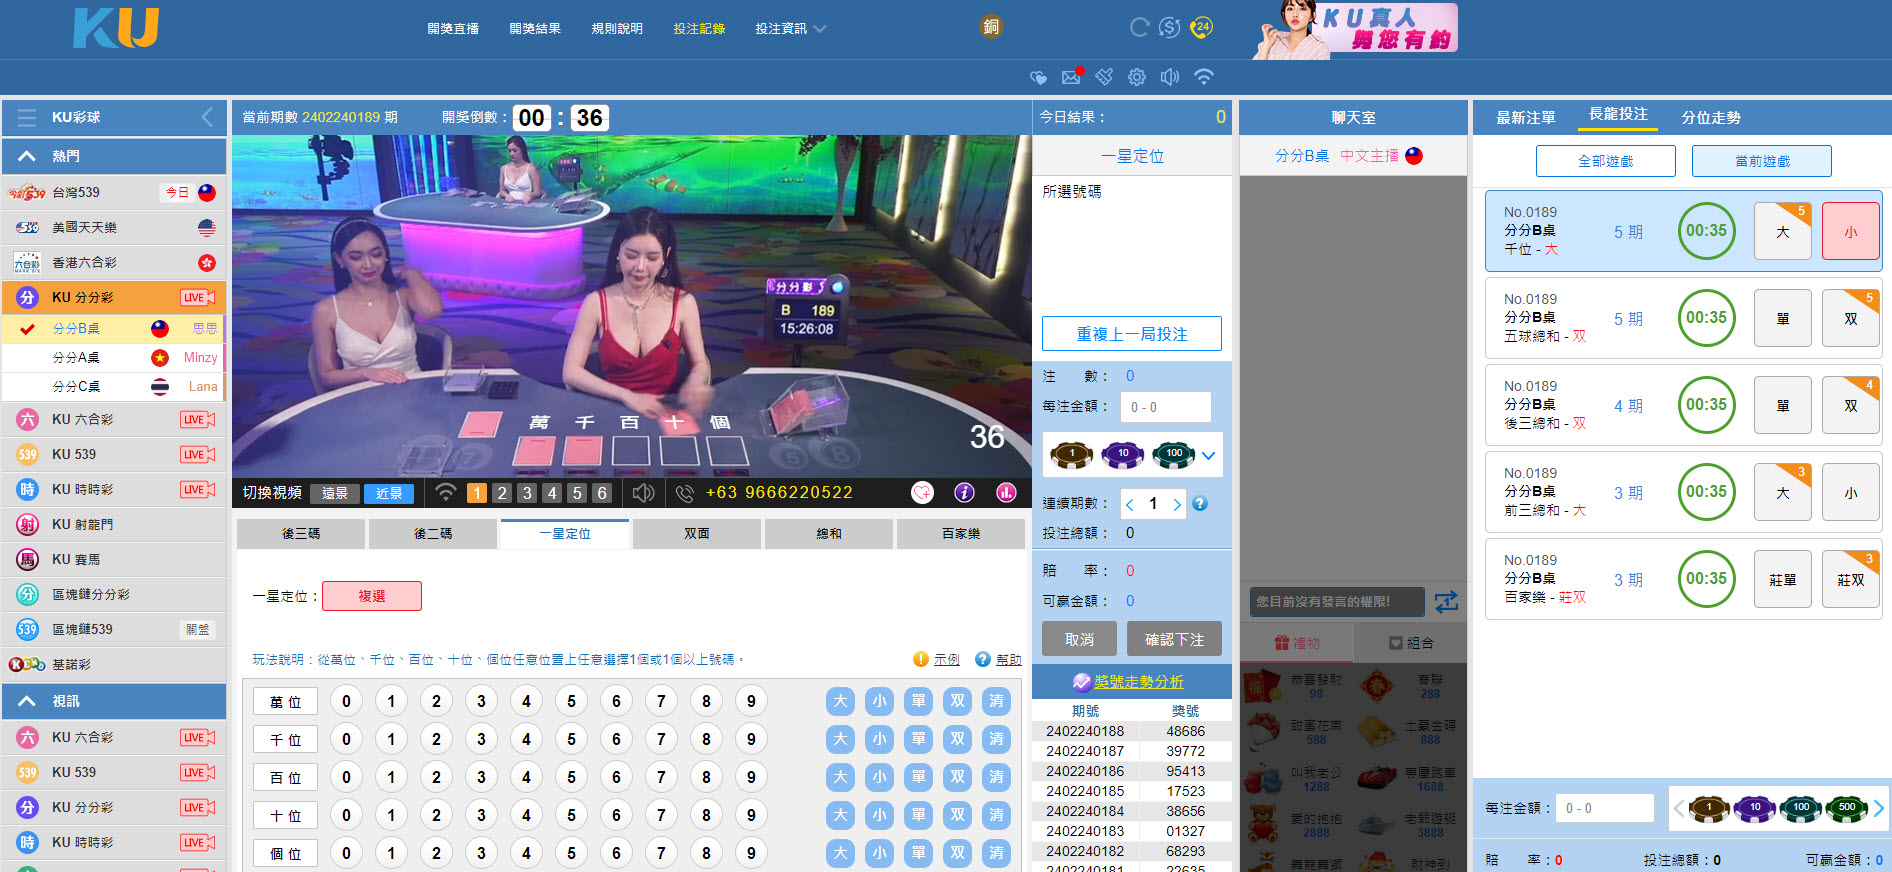1892x872 pixels.
Task: Open the purple info icon under video
Action: click(964, 492)
